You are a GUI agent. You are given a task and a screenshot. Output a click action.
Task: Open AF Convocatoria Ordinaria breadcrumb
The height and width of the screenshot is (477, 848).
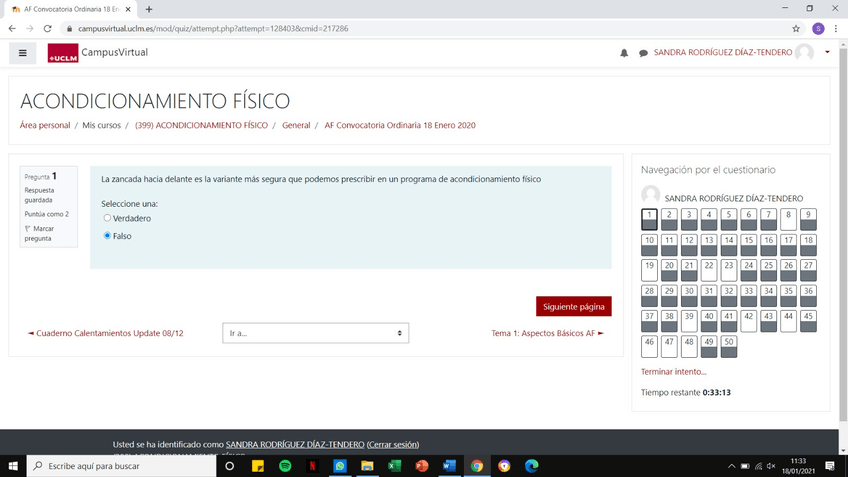(400, 125)
